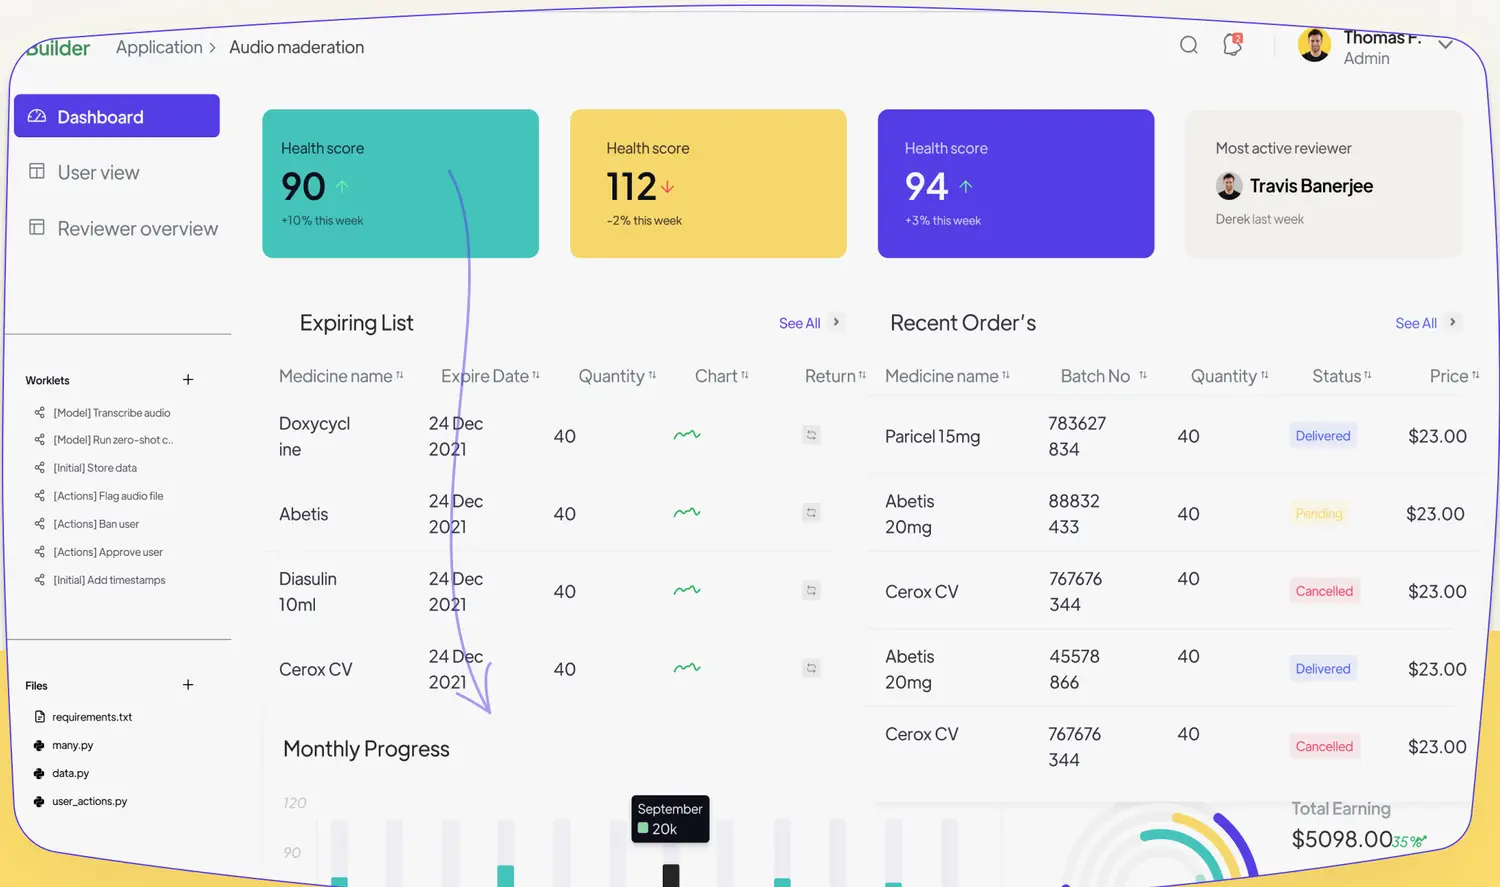1500x887 pixels.
Task: Switch to Reviewer overview
Action: tap(137, 228)
